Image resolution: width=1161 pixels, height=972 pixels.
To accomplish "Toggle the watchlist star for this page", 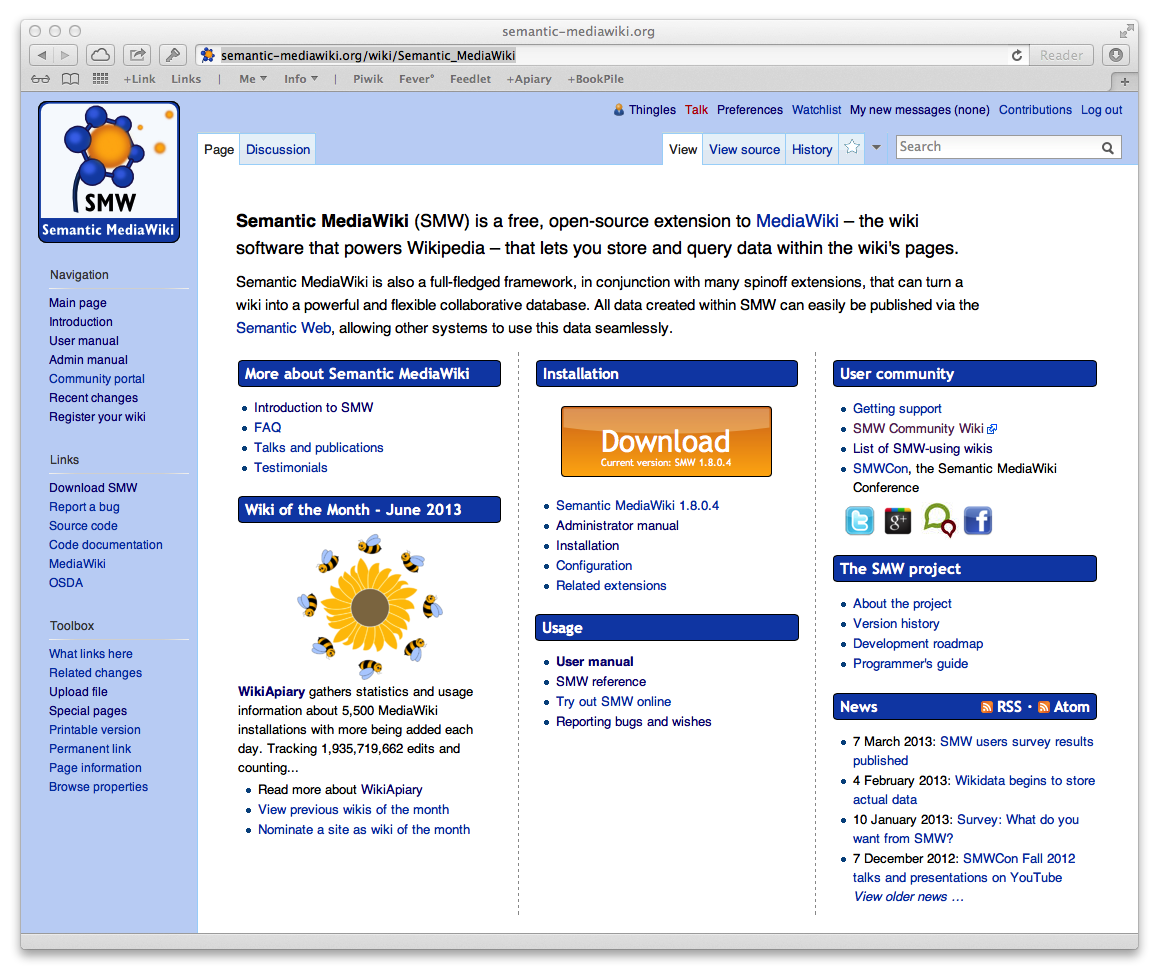I will pyautogui.click(x=851, y=147).
